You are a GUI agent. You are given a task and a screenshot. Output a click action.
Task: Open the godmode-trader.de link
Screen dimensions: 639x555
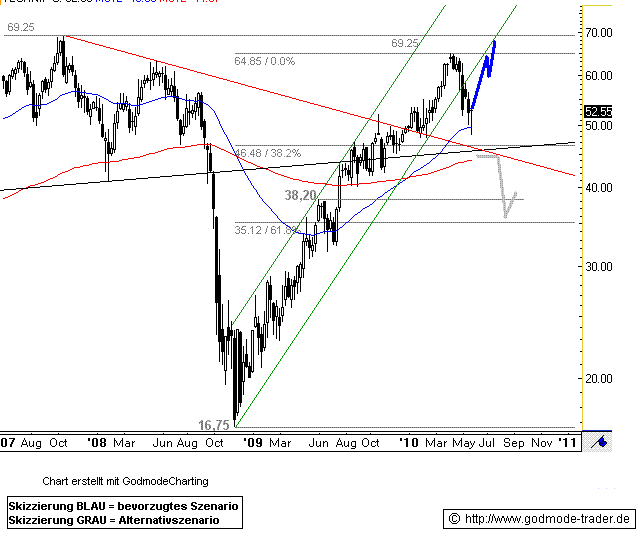[548, 518]
